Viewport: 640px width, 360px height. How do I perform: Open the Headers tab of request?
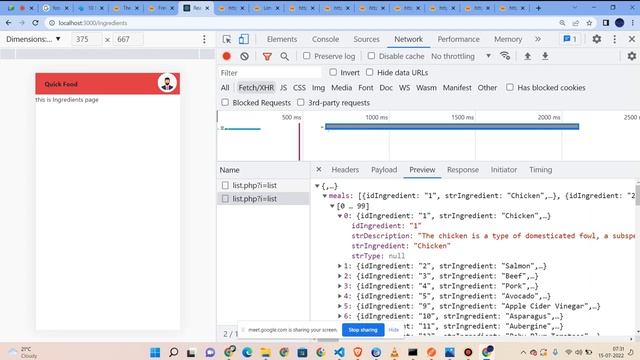click(345, 169)
